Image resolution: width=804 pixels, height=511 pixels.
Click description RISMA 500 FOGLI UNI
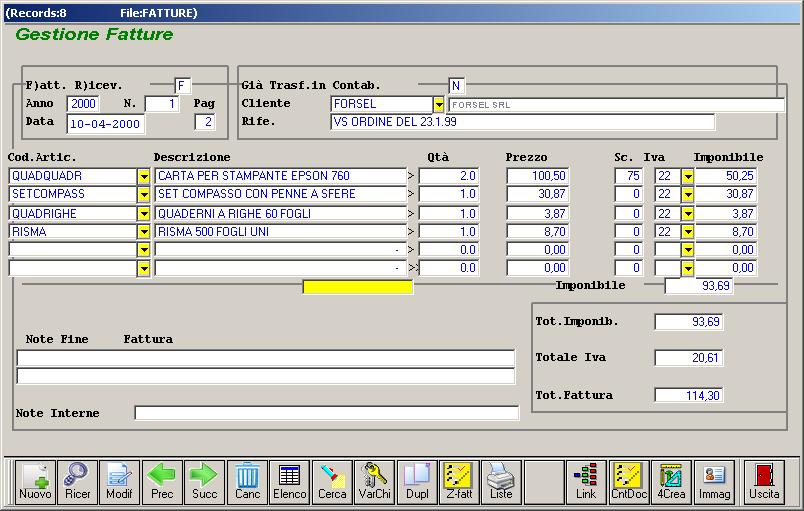tap(280, 232)
